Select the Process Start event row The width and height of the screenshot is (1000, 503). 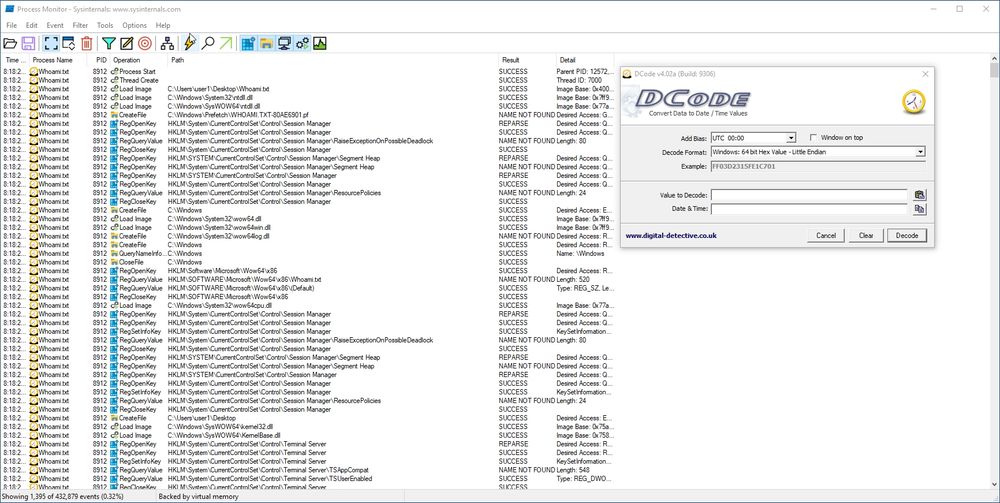tap(309, 71)
